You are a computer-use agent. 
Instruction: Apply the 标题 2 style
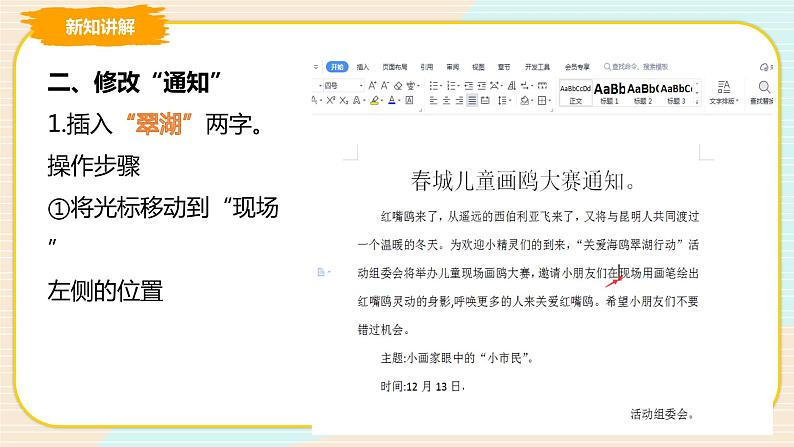[x=643, y=93]
